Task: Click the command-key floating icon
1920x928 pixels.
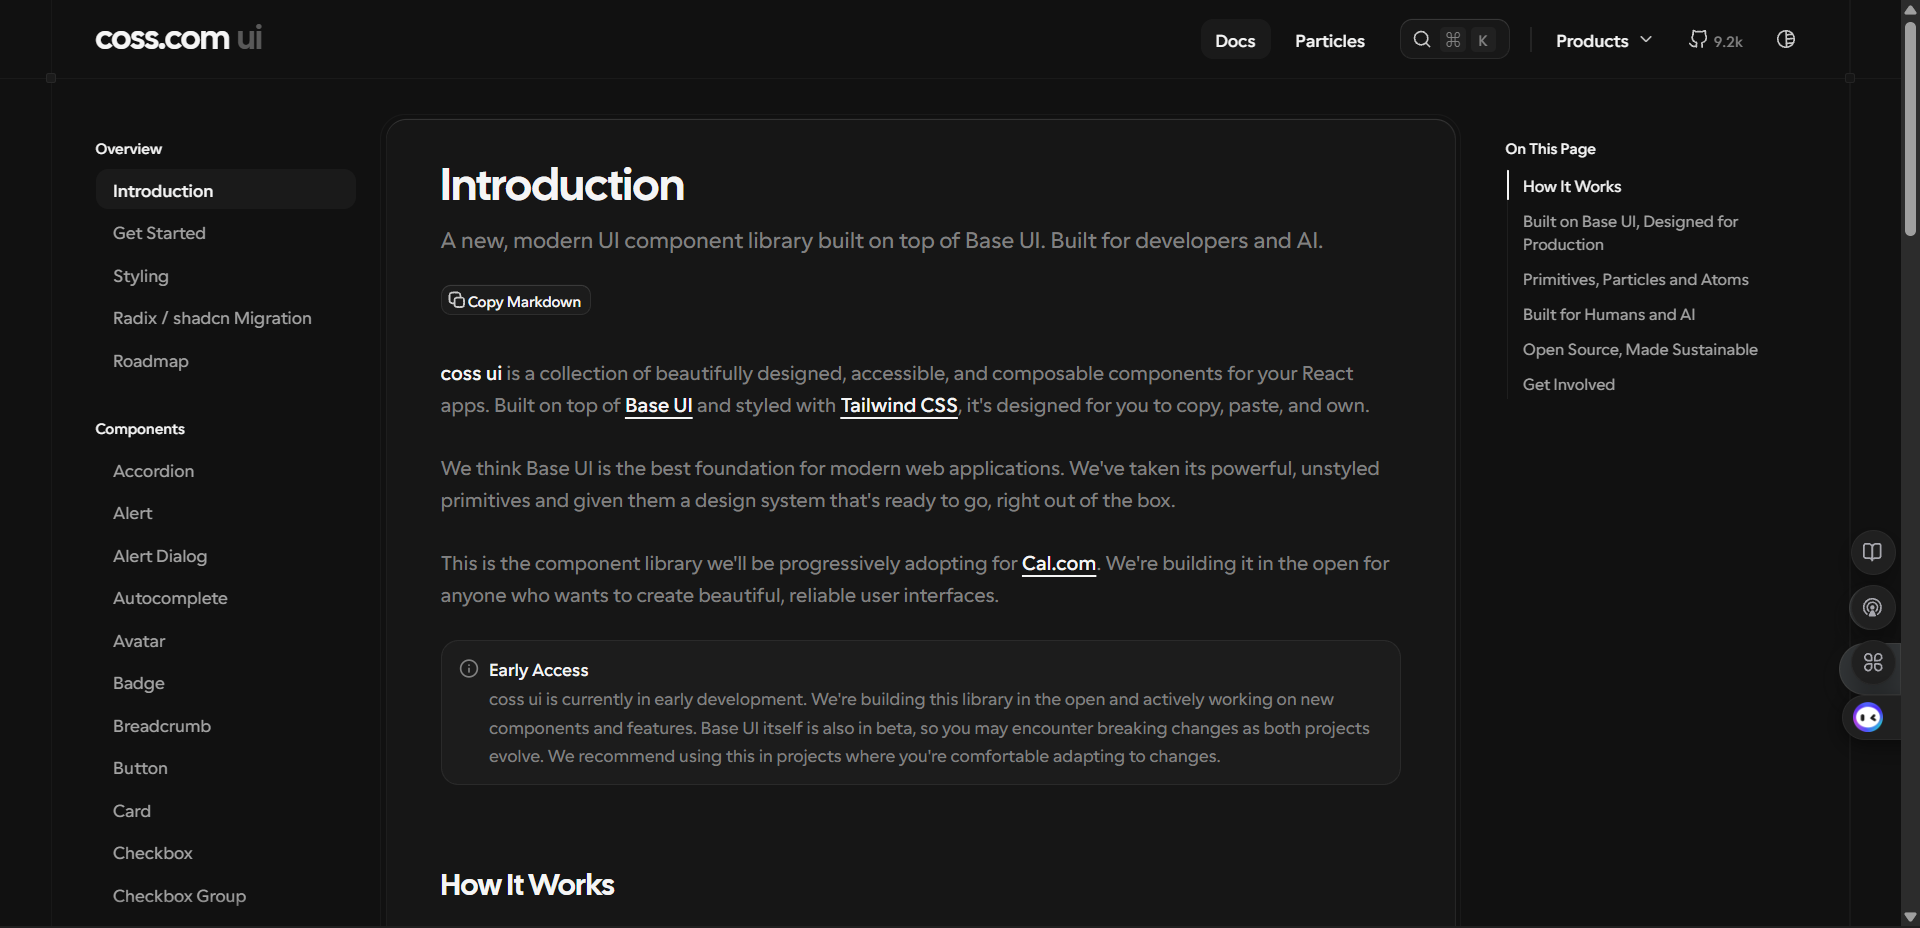Action: [1872, 663]
